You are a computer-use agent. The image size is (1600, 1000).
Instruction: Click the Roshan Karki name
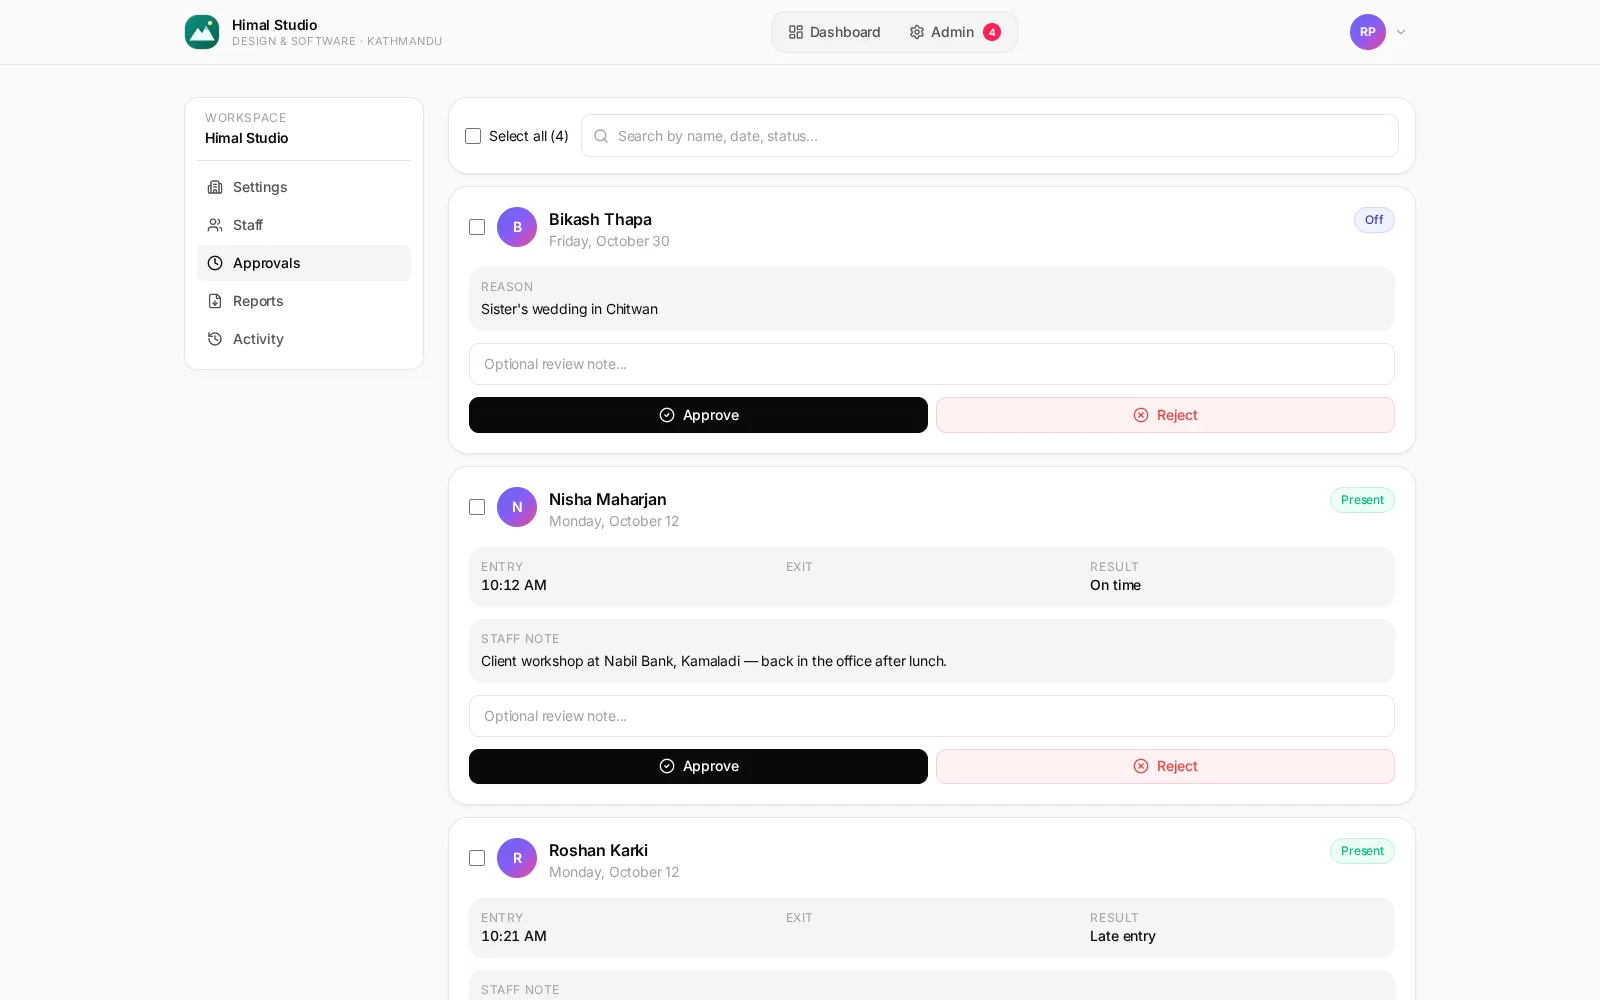[x=598, y=850]
